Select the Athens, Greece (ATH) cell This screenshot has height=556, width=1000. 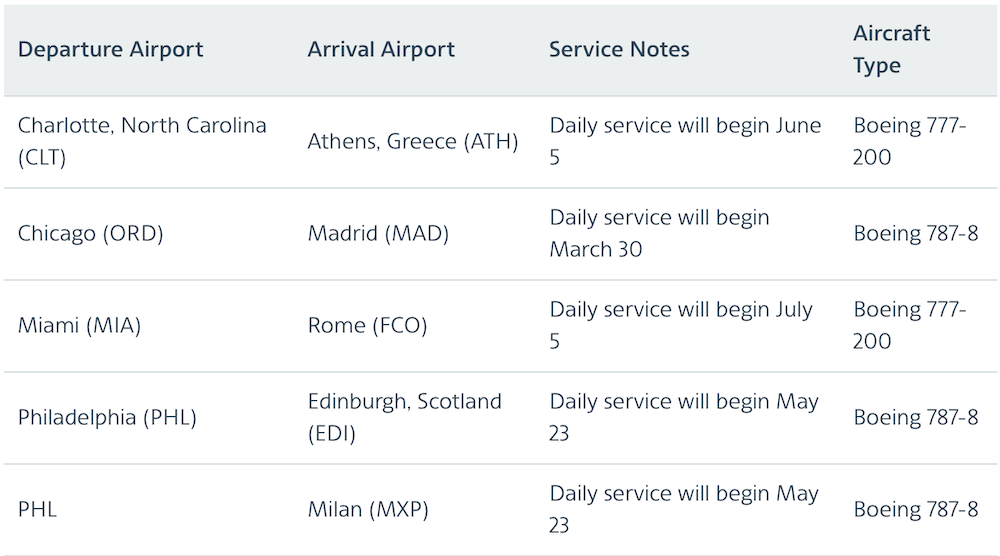click(413, 141)
